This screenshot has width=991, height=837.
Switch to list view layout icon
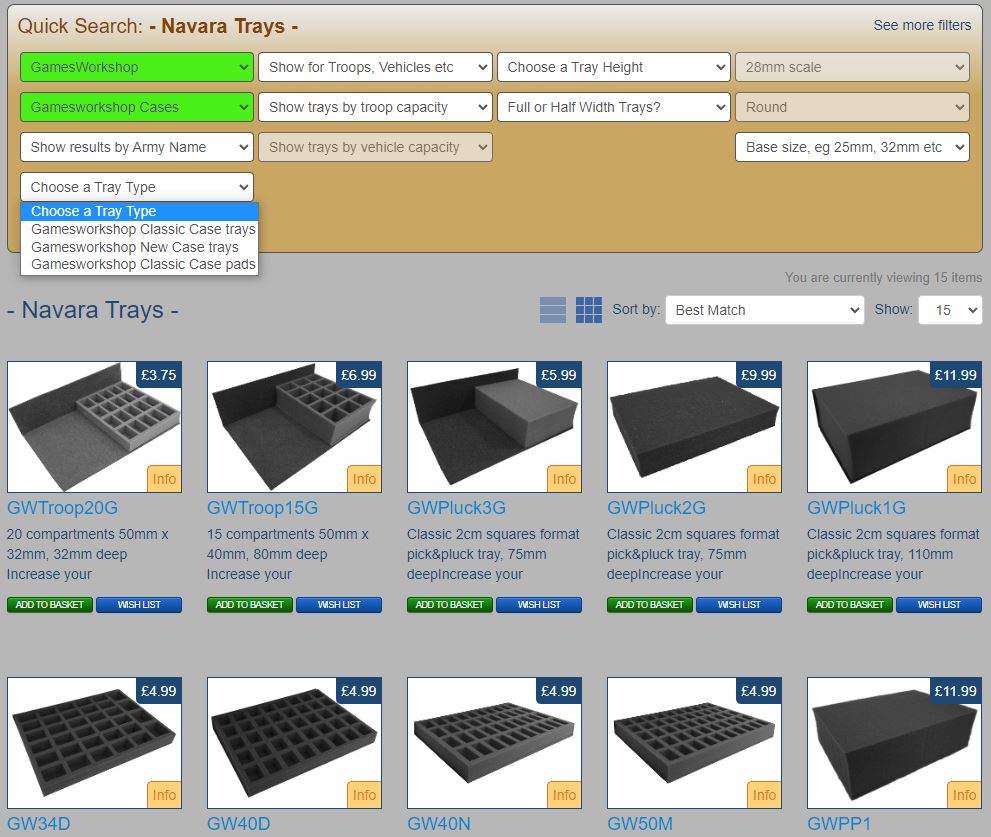coord(553,310)
